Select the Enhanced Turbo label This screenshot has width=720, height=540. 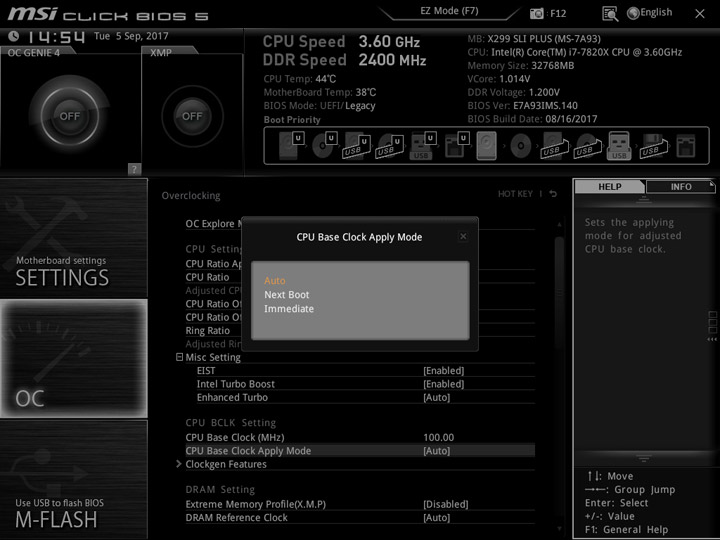coord(232,397)
